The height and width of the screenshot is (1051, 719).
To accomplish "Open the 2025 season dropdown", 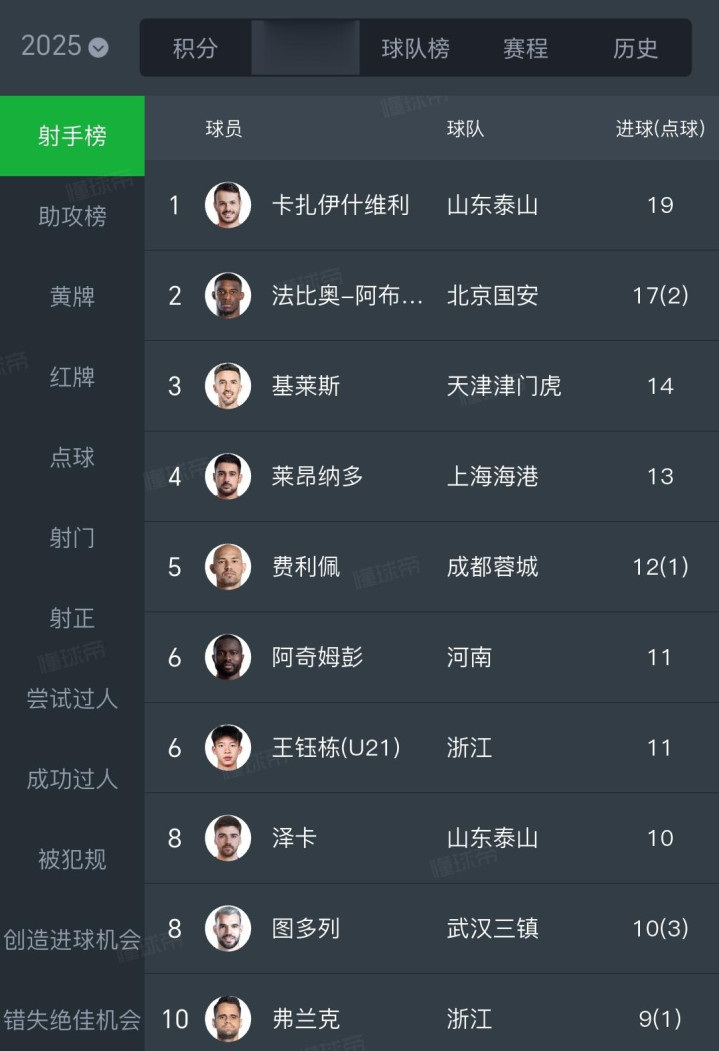I will click(65, 46).
